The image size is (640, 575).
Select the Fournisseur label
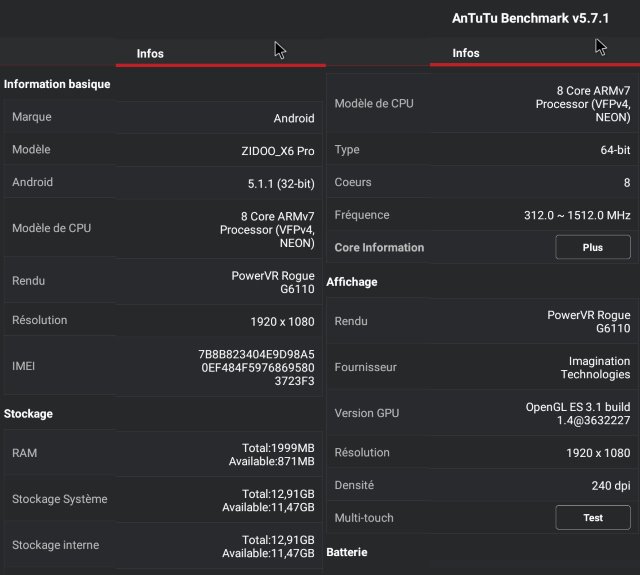(365, 367)
